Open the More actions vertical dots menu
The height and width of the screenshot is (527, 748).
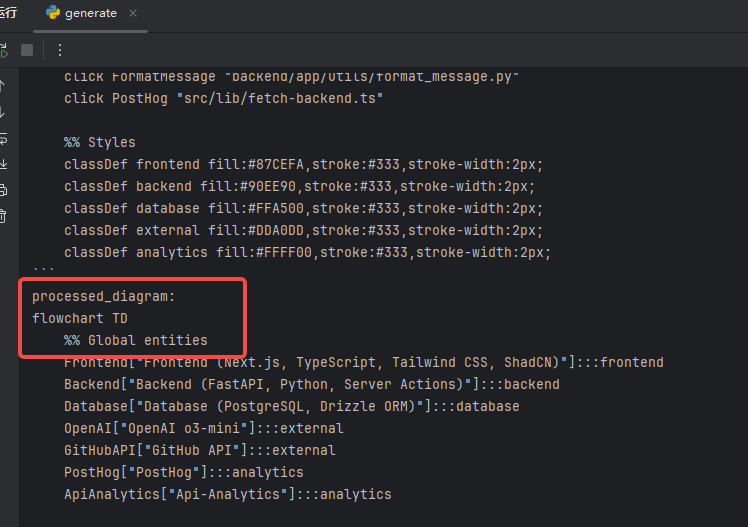(60, 50)
